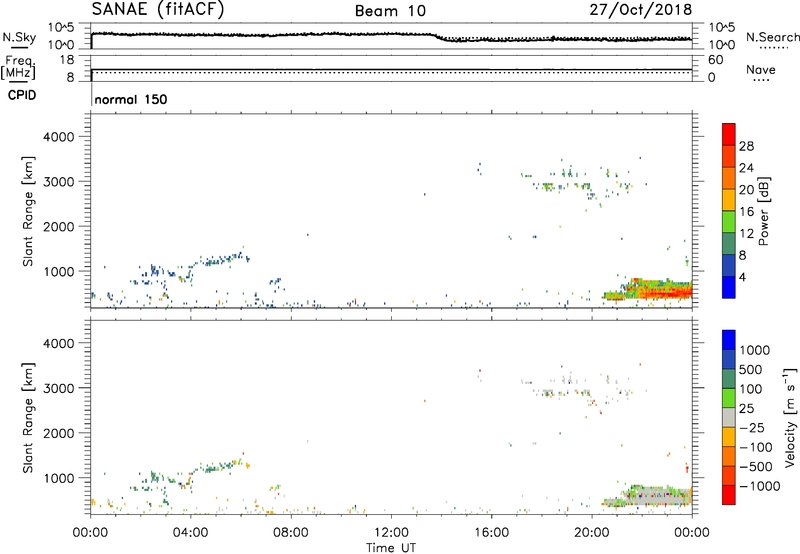Click the 'SANAE (fitACF)' title text

click(x=158, y=9)
